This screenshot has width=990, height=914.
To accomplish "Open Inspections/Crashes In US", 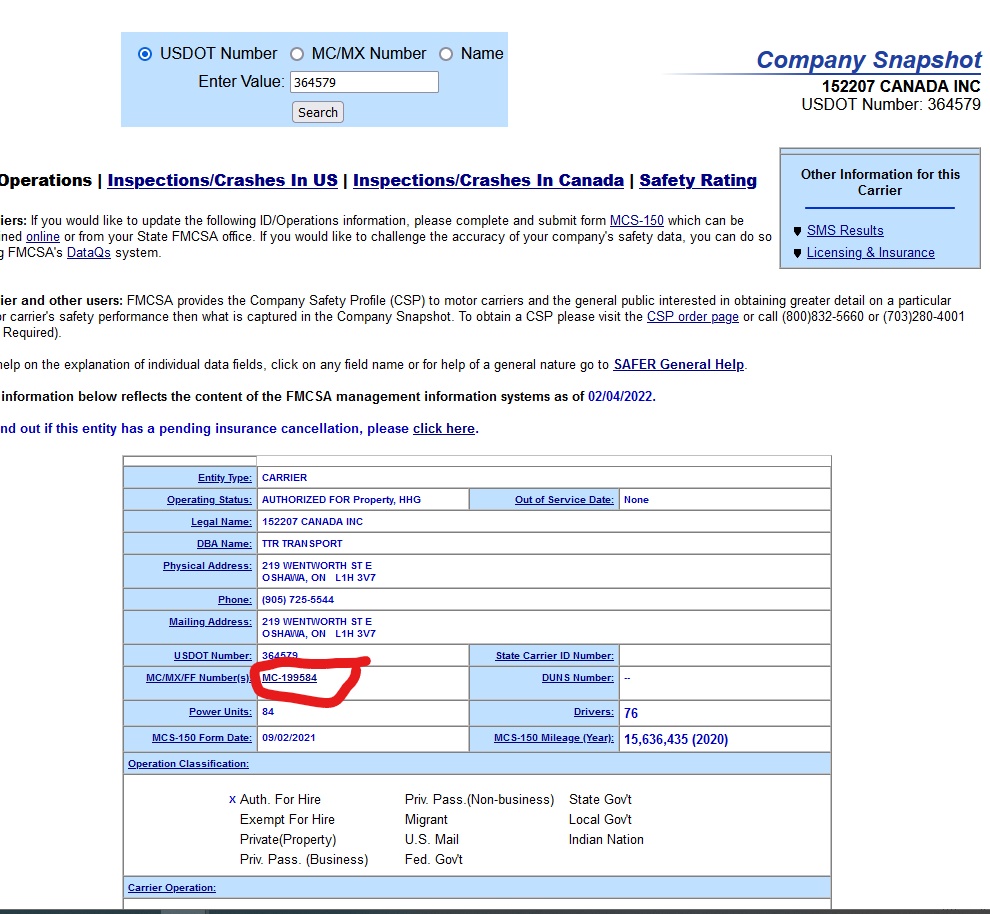I will click(x=221, y=180).
